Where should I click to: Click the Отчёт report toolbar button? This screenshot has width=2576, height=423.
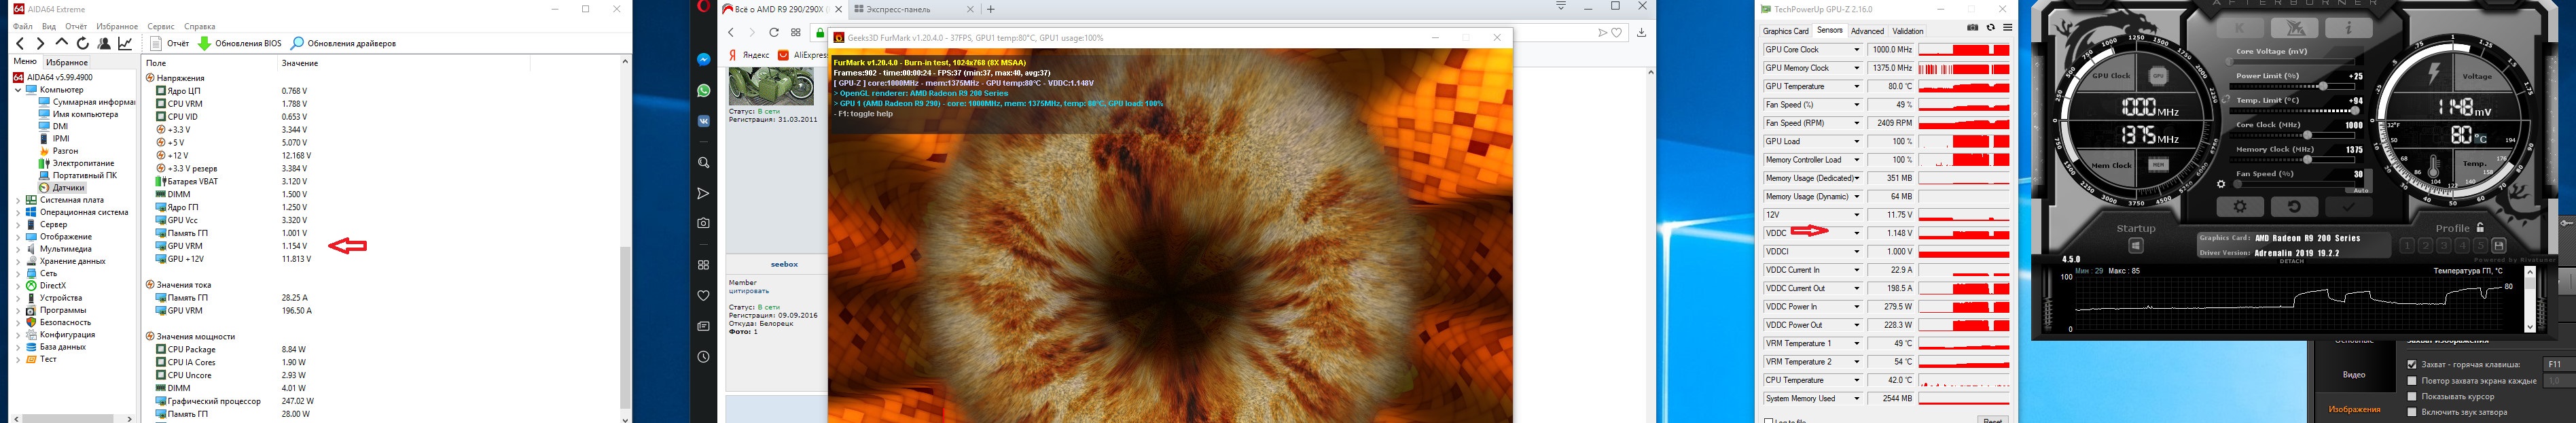coord(170,43)
